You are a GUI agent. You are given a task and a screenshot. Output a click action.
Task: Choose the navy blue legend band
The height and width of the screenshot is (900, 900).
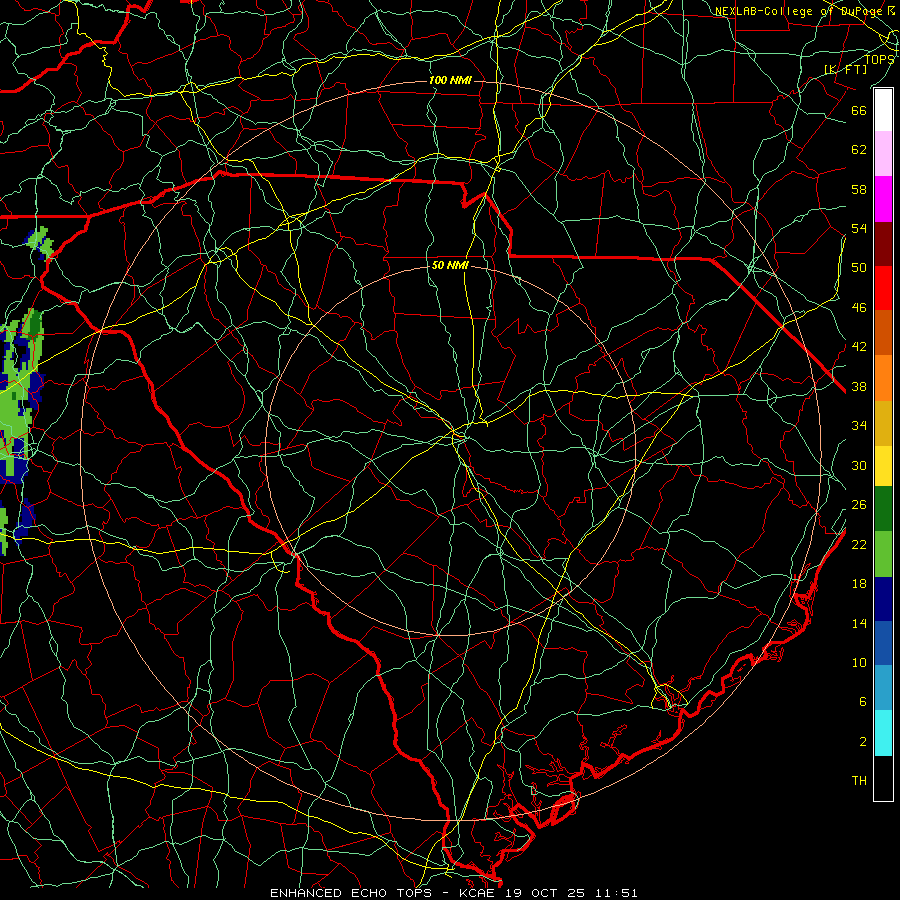tap(883, 599)
